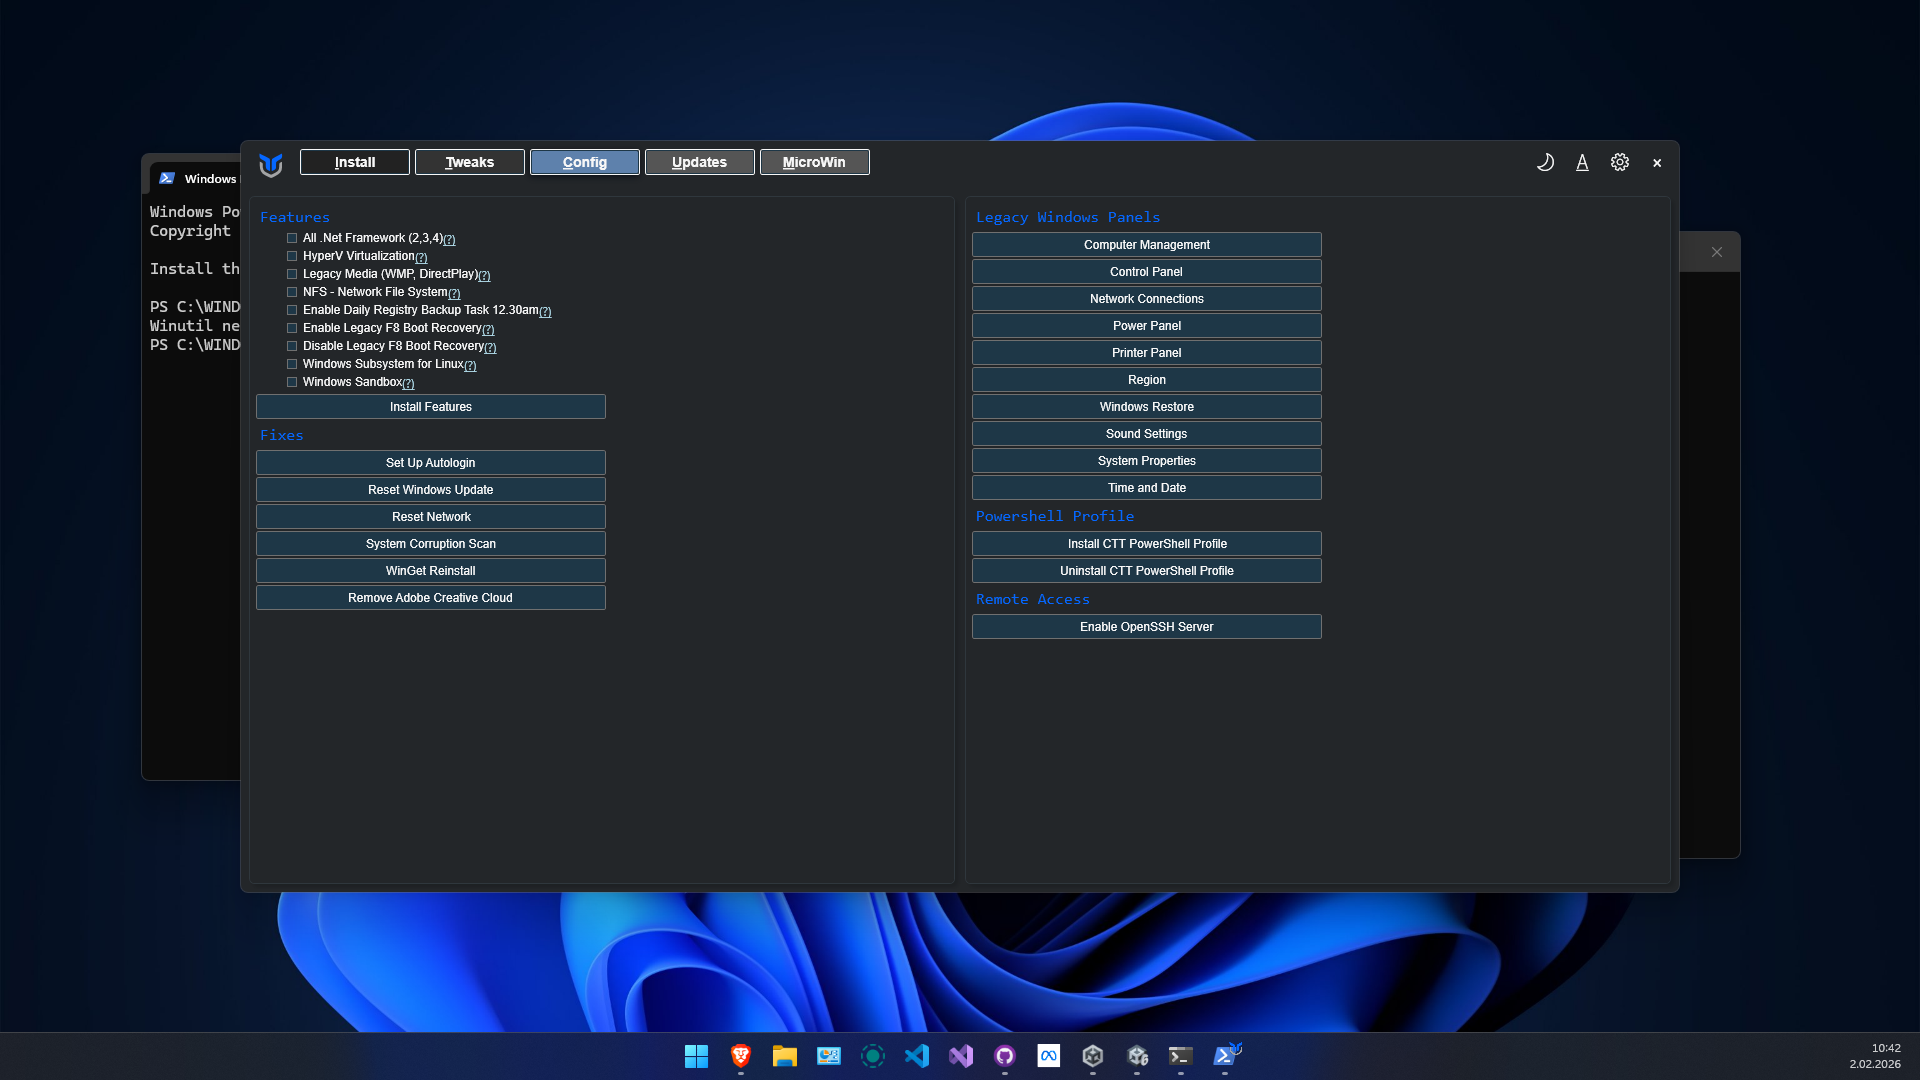
Task: Tick Legacy Media (WMP, DirectPlay) checkbox
Action: (292, 274)
